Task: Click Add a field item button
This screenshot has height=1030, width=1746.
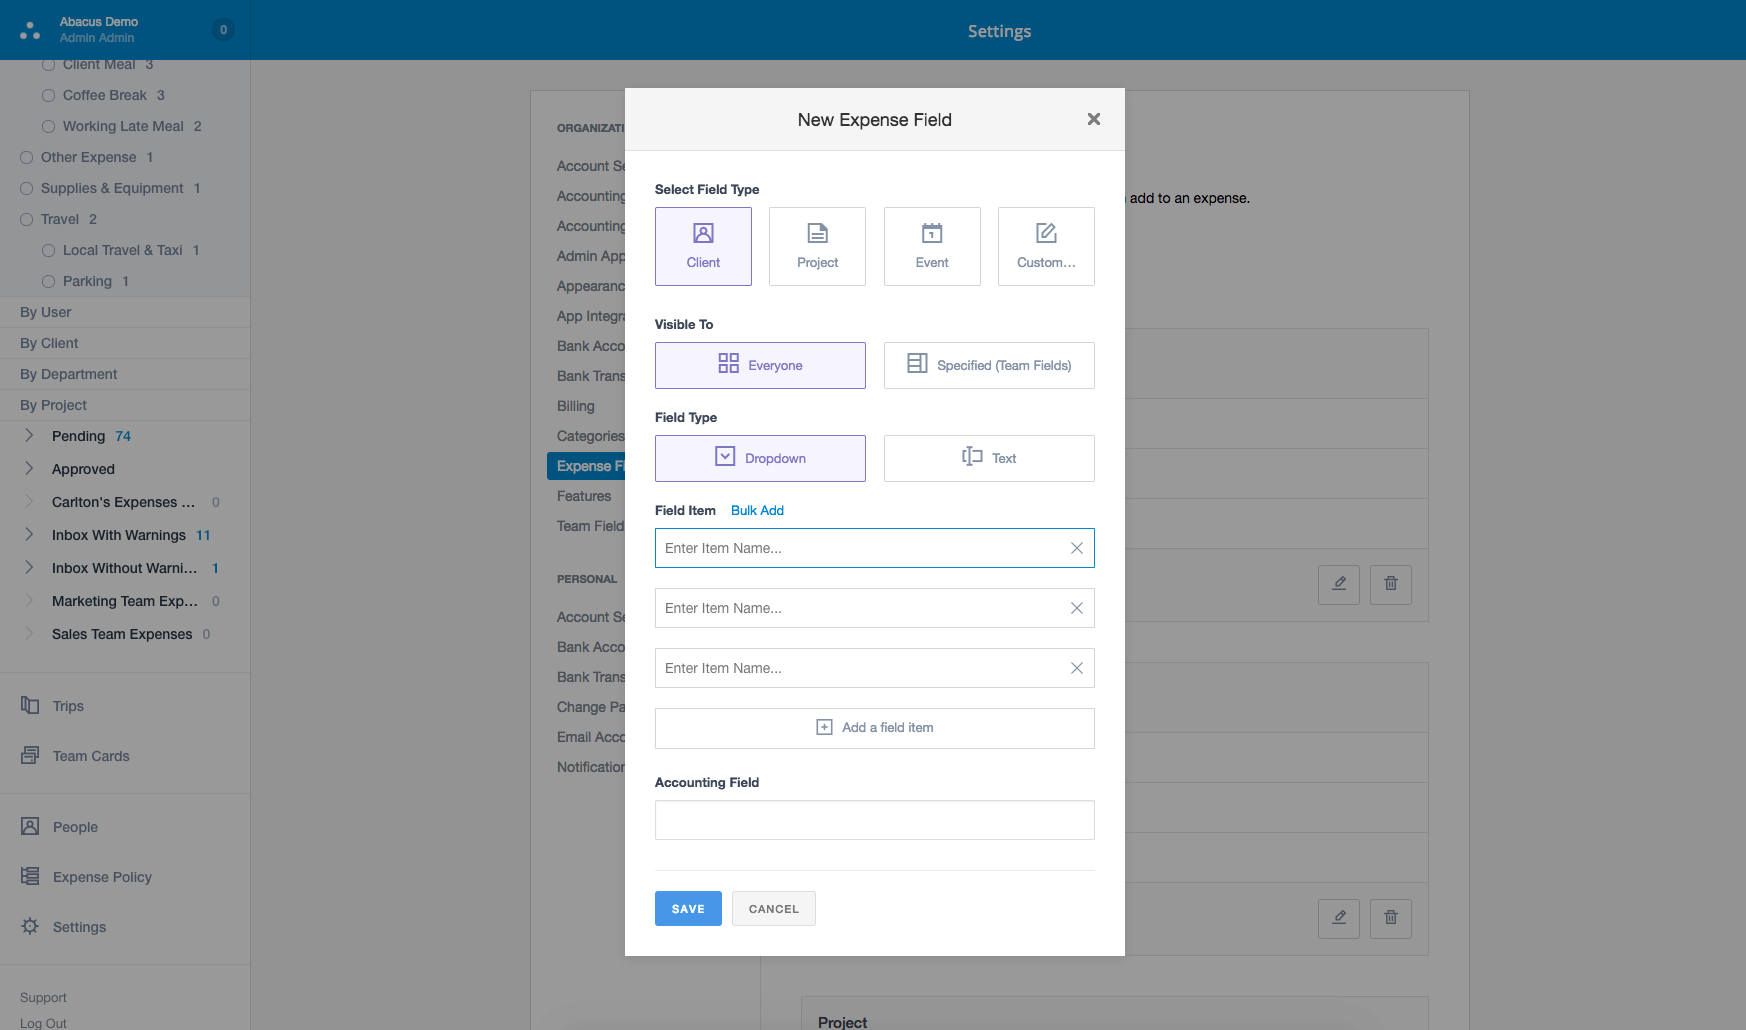Action: 874,728
